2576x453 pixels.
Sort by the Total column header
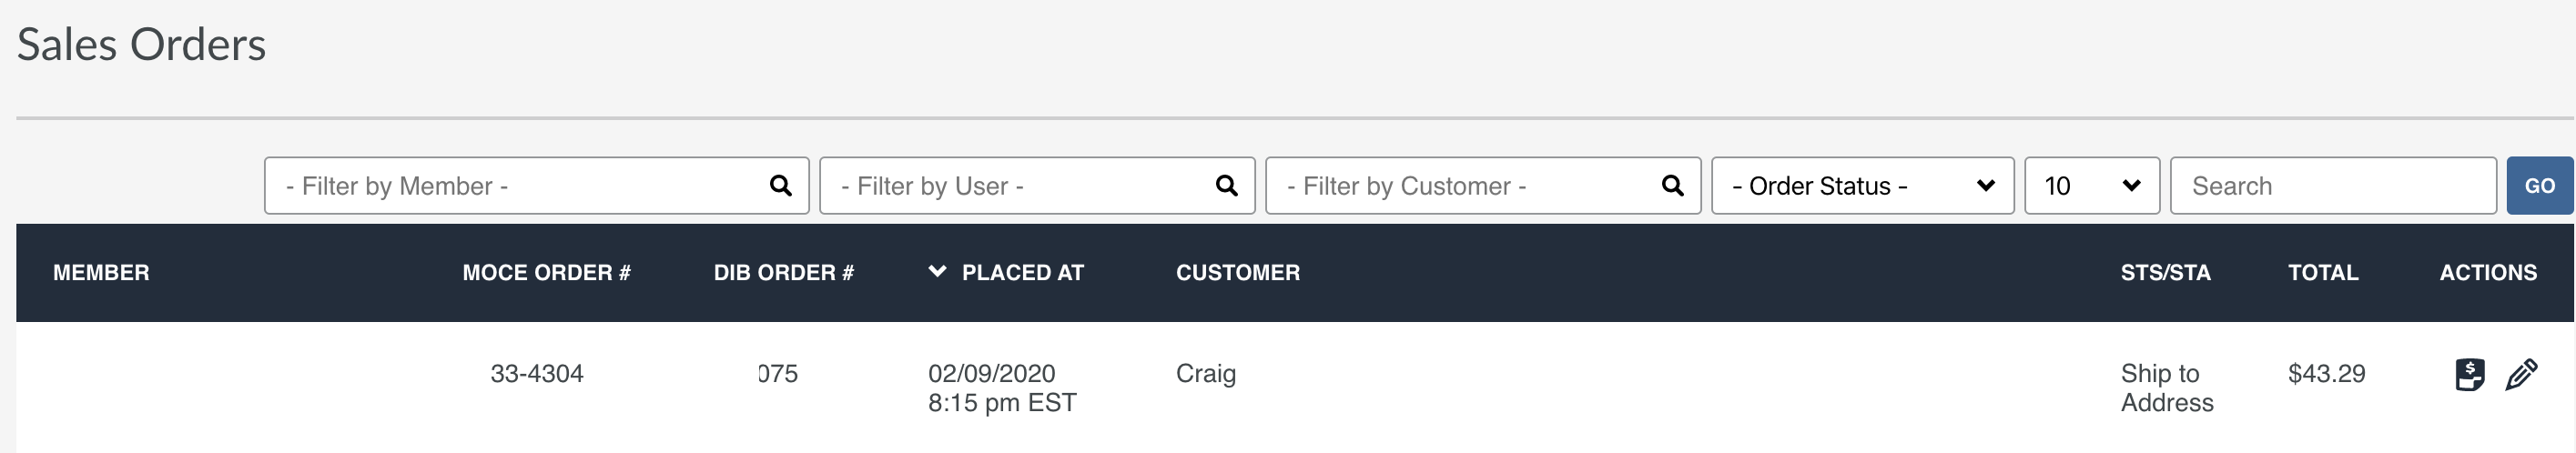coord(2323,272)
